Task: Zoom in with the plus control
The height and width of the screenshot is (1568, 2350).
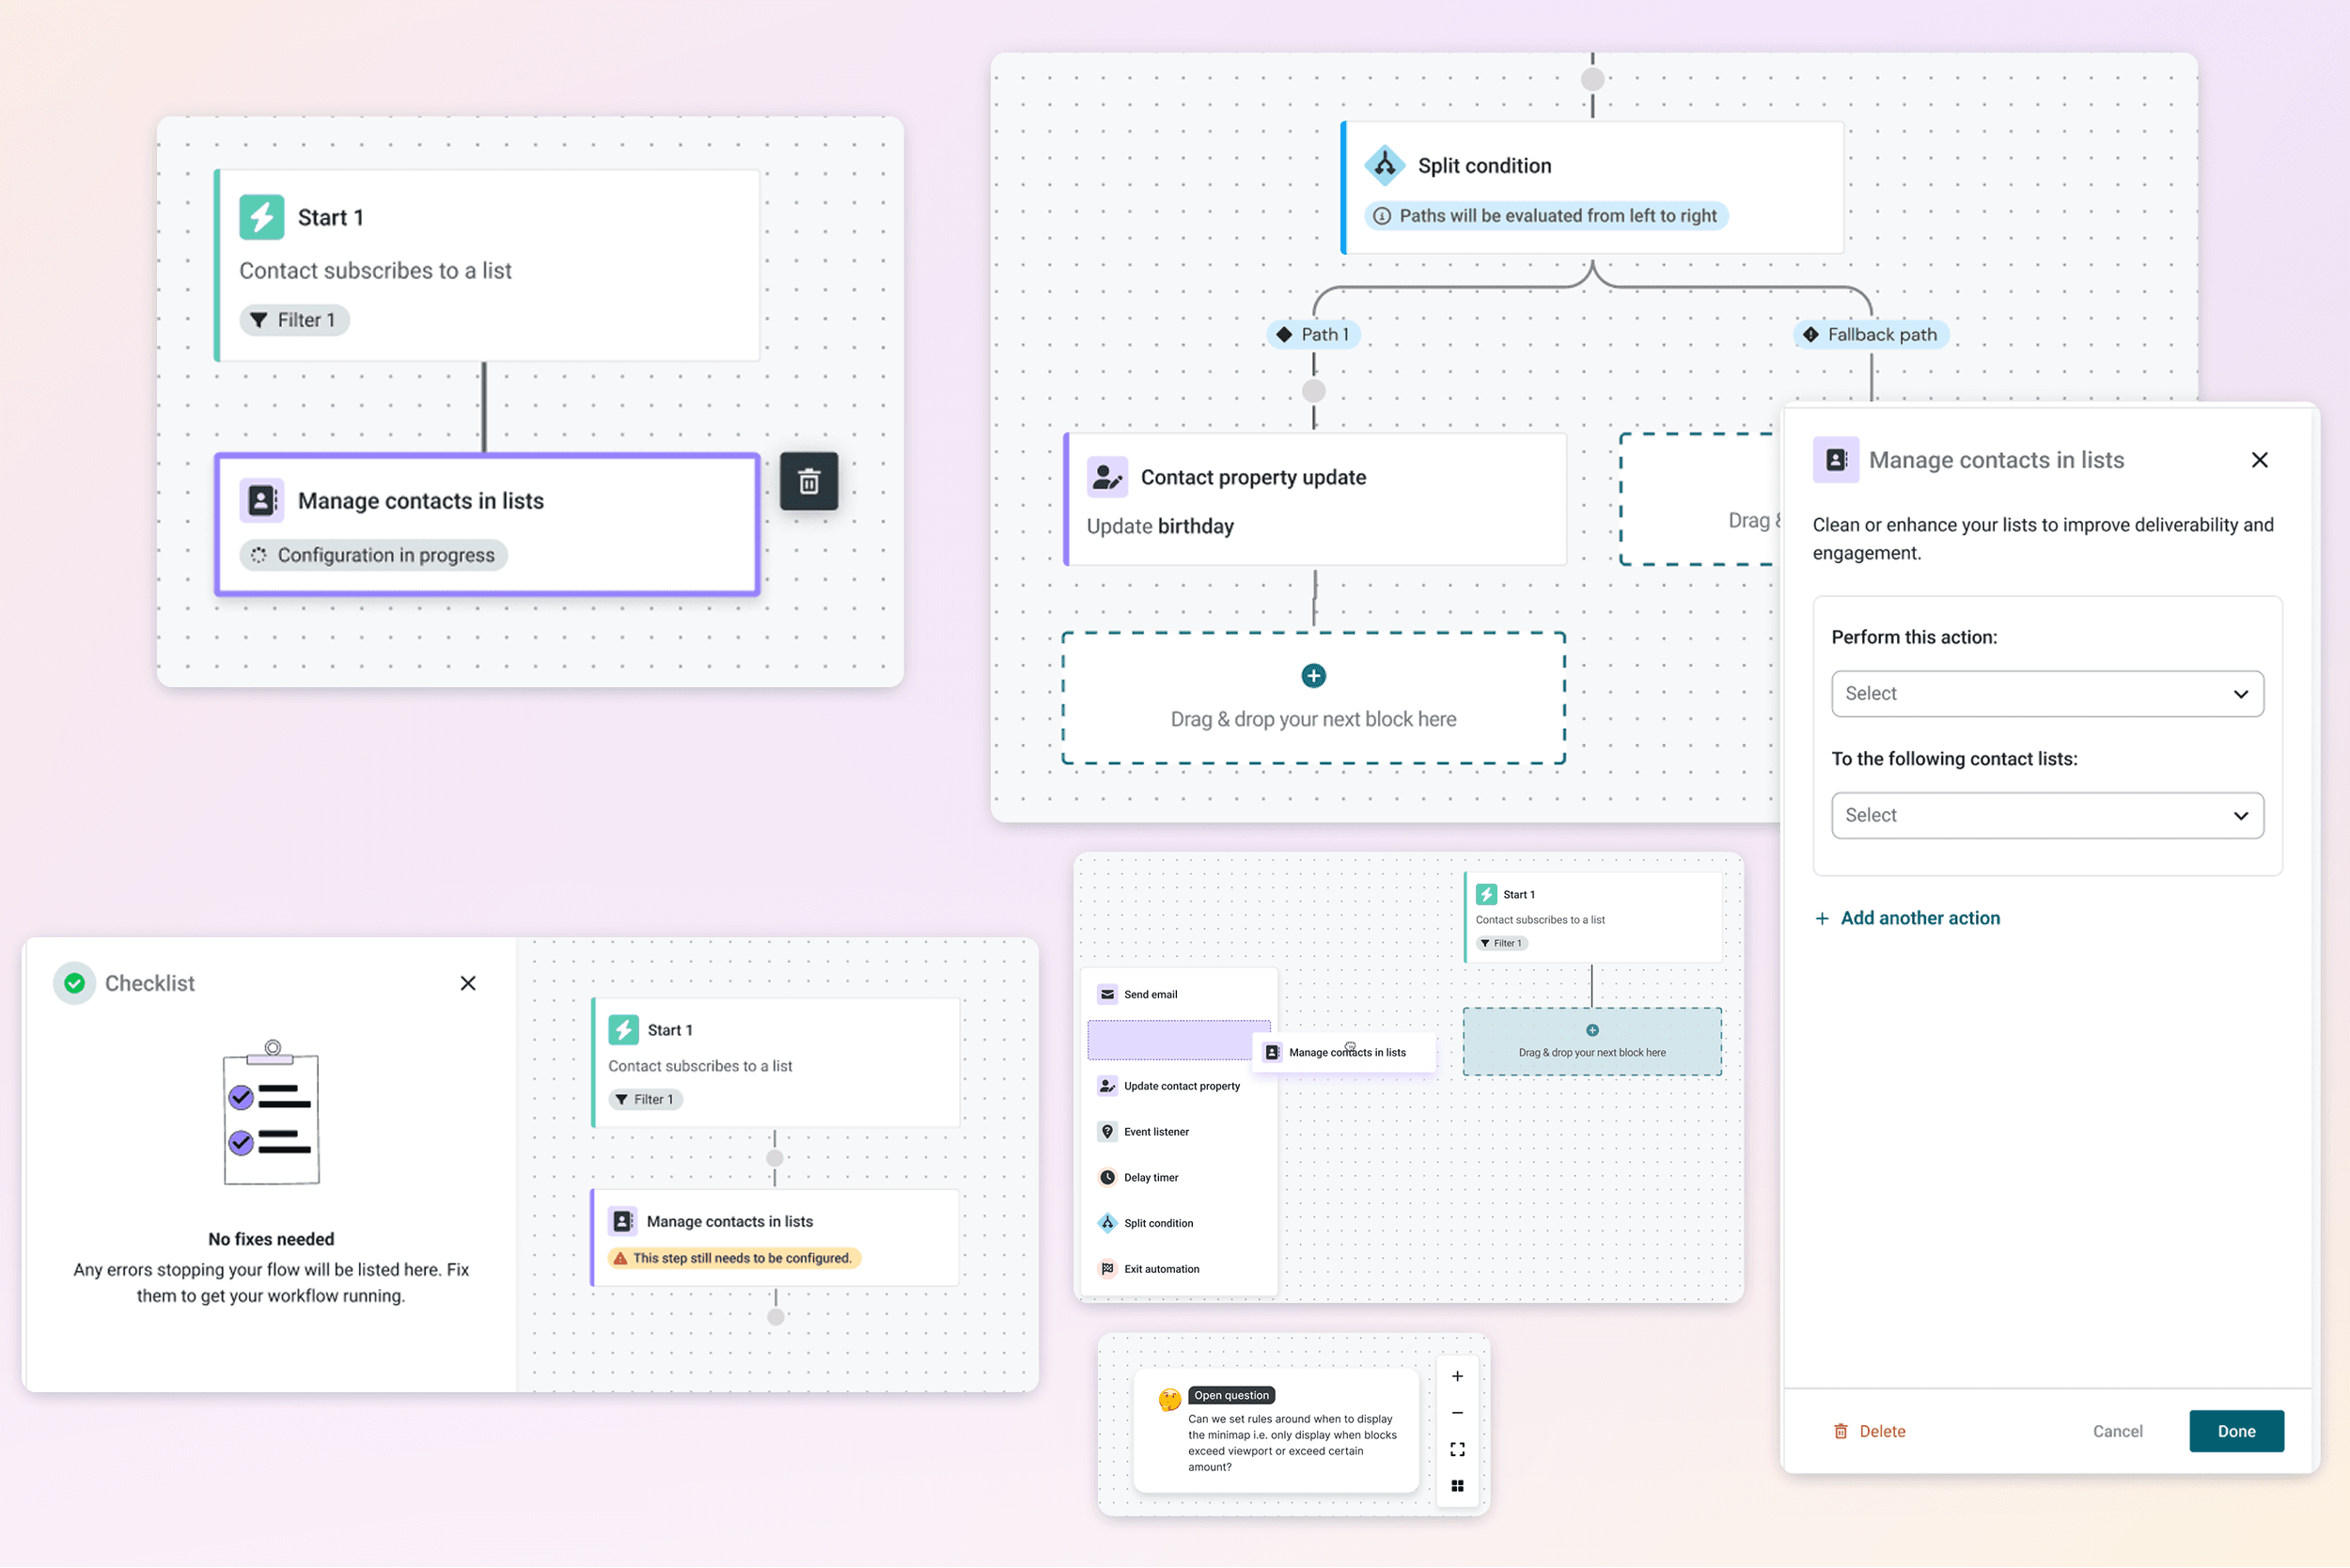Action: [1457, 1376]
